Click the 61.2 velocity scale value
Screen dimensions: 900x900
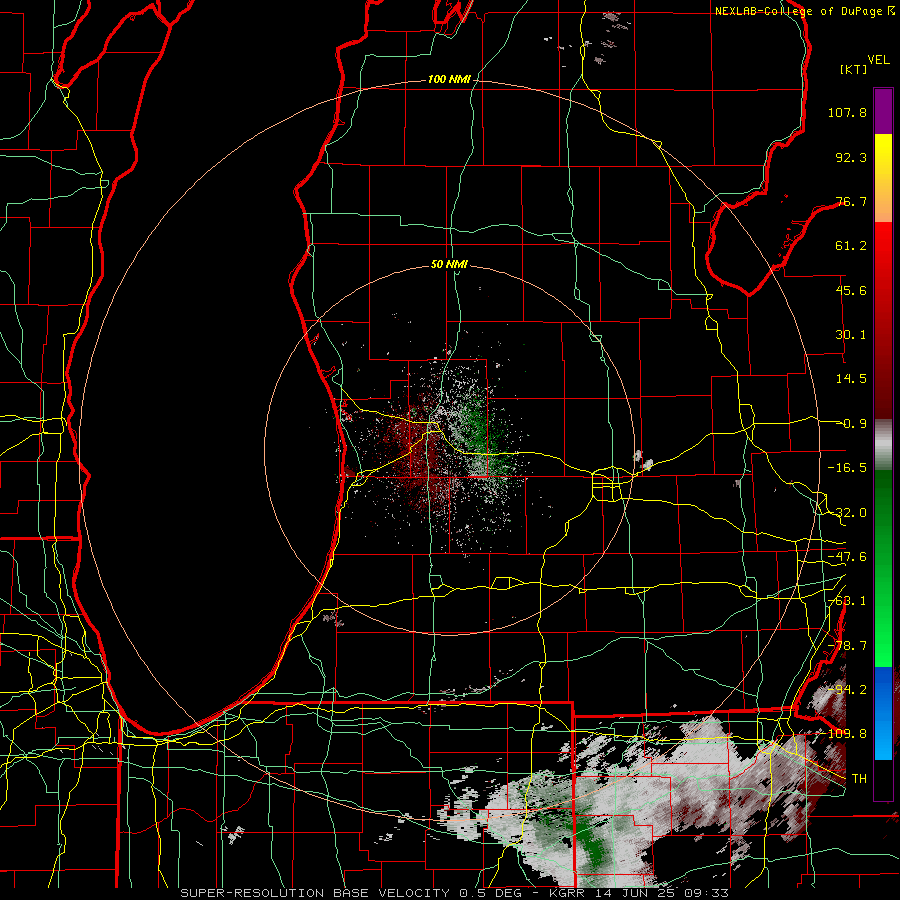[851, 246]
